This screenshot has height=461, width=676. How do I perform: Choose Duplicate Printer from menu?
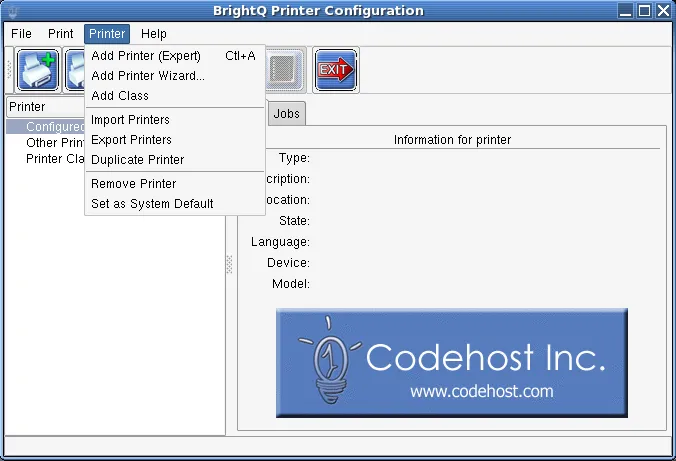(175, 160)
